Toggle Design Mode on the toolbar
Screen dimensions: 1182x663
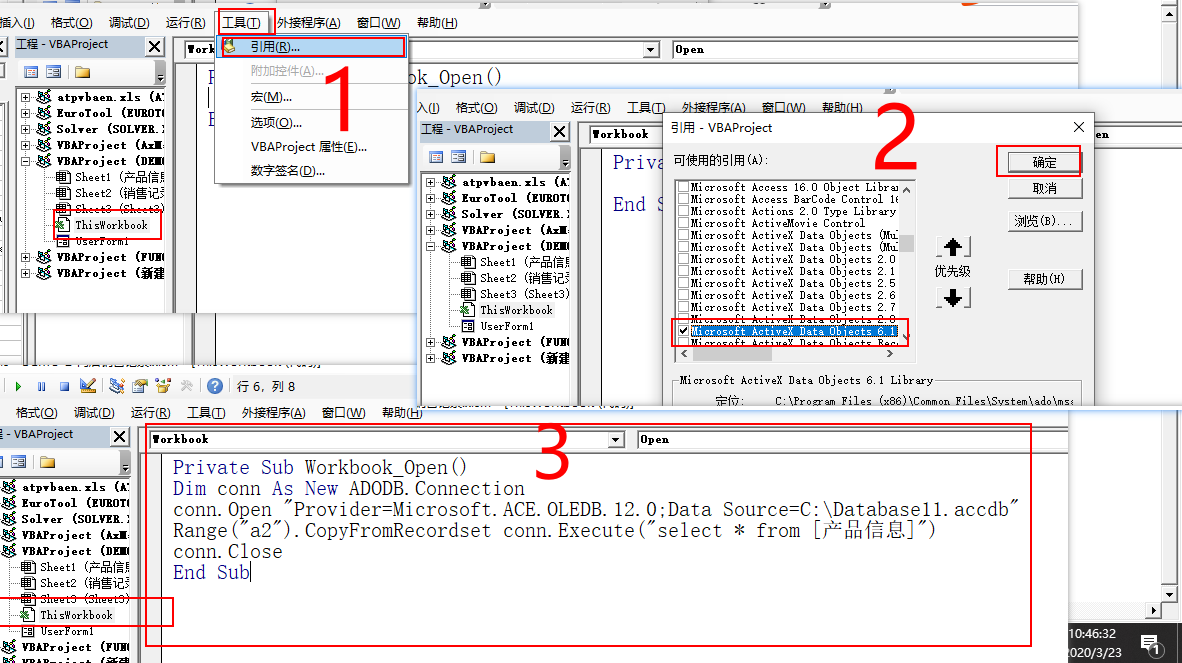pyautogui.click(x=87, y=387)
